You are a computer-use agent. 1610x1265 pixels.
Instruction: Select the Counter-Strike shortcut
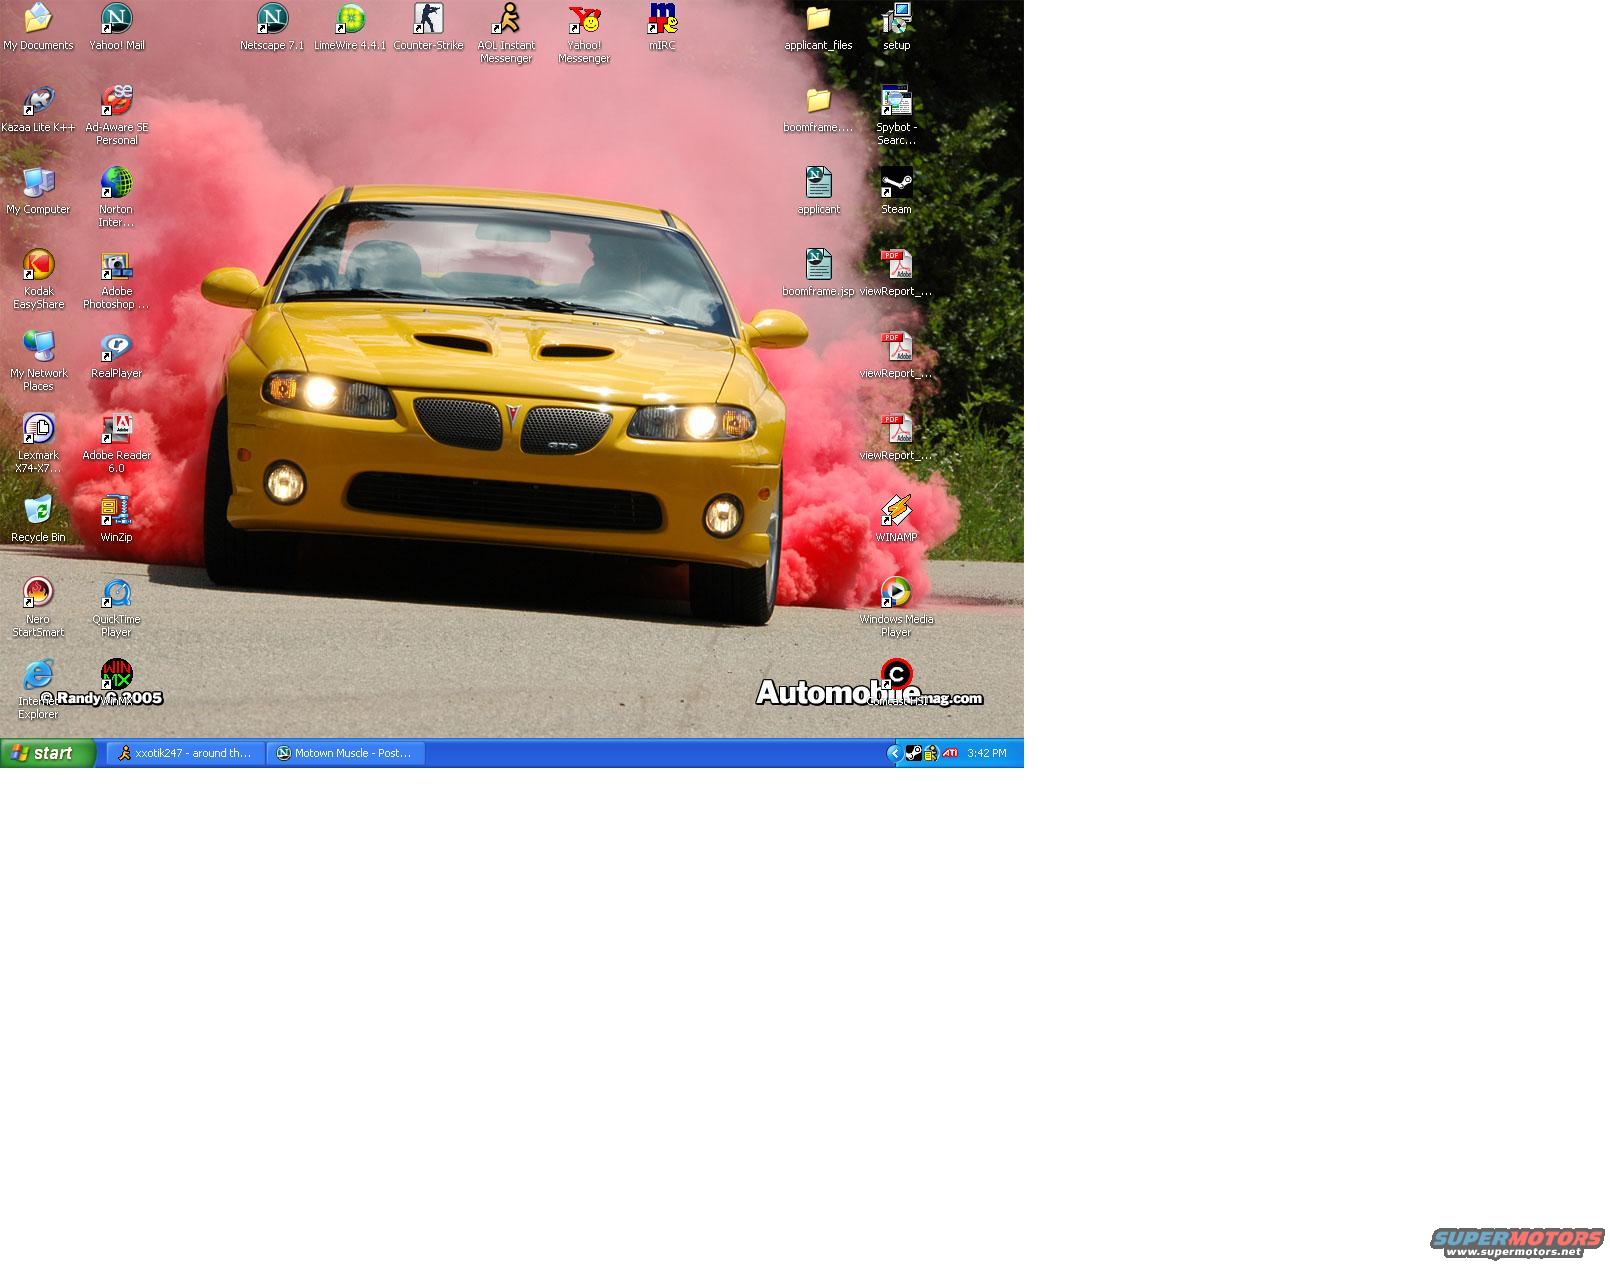(428, 27)
